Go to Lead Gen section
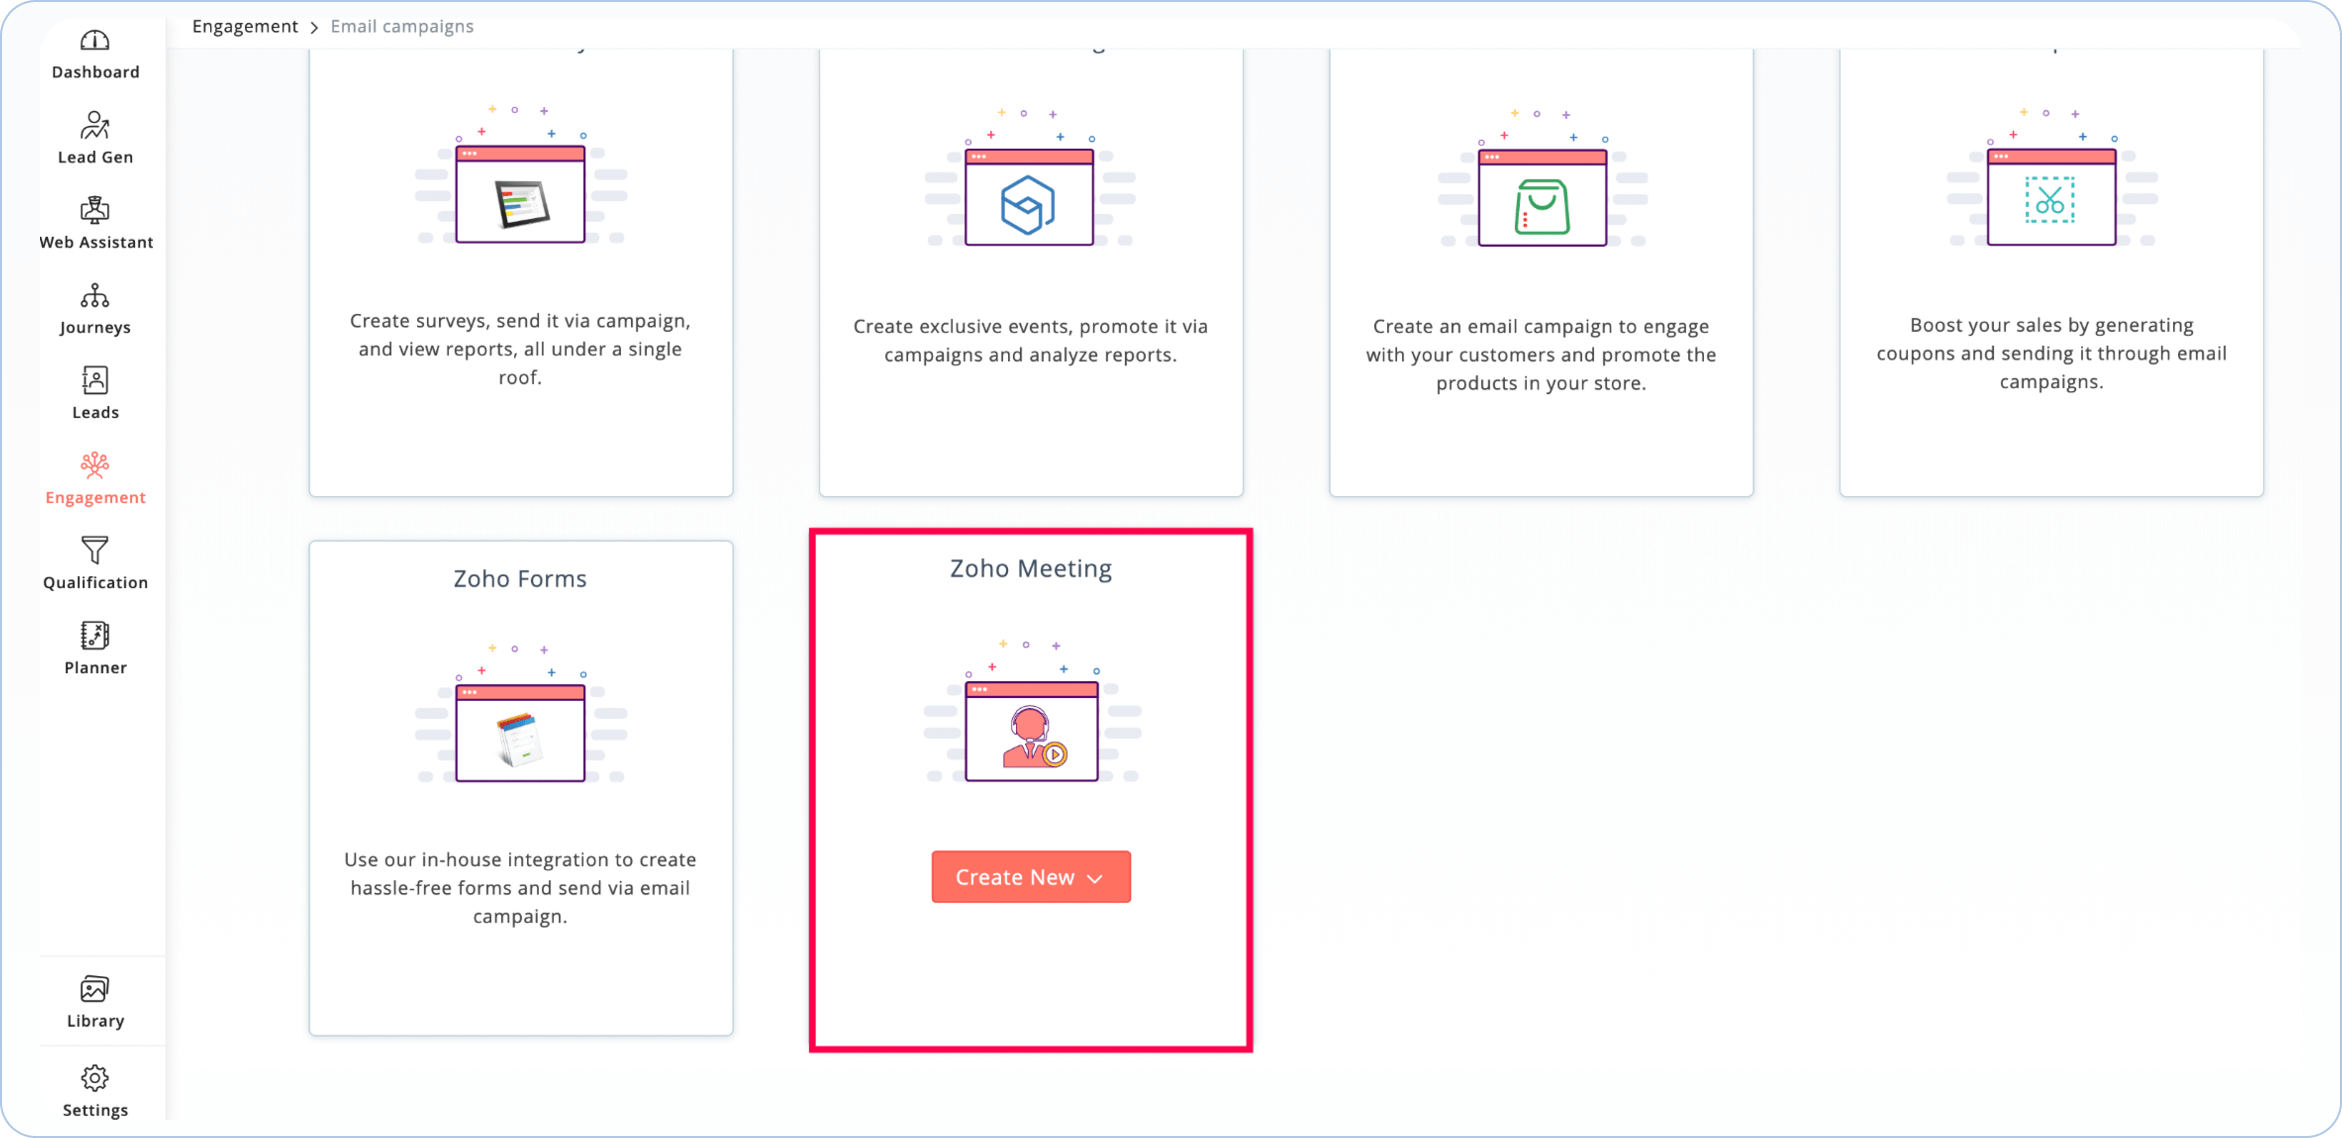 point(95,127)
